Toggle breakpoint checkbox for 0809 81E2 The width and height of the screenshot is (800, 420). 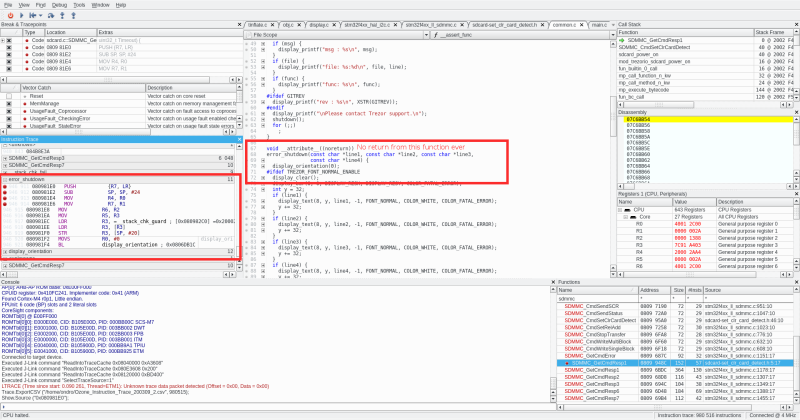pyautogui.click(x=9, y=54)
